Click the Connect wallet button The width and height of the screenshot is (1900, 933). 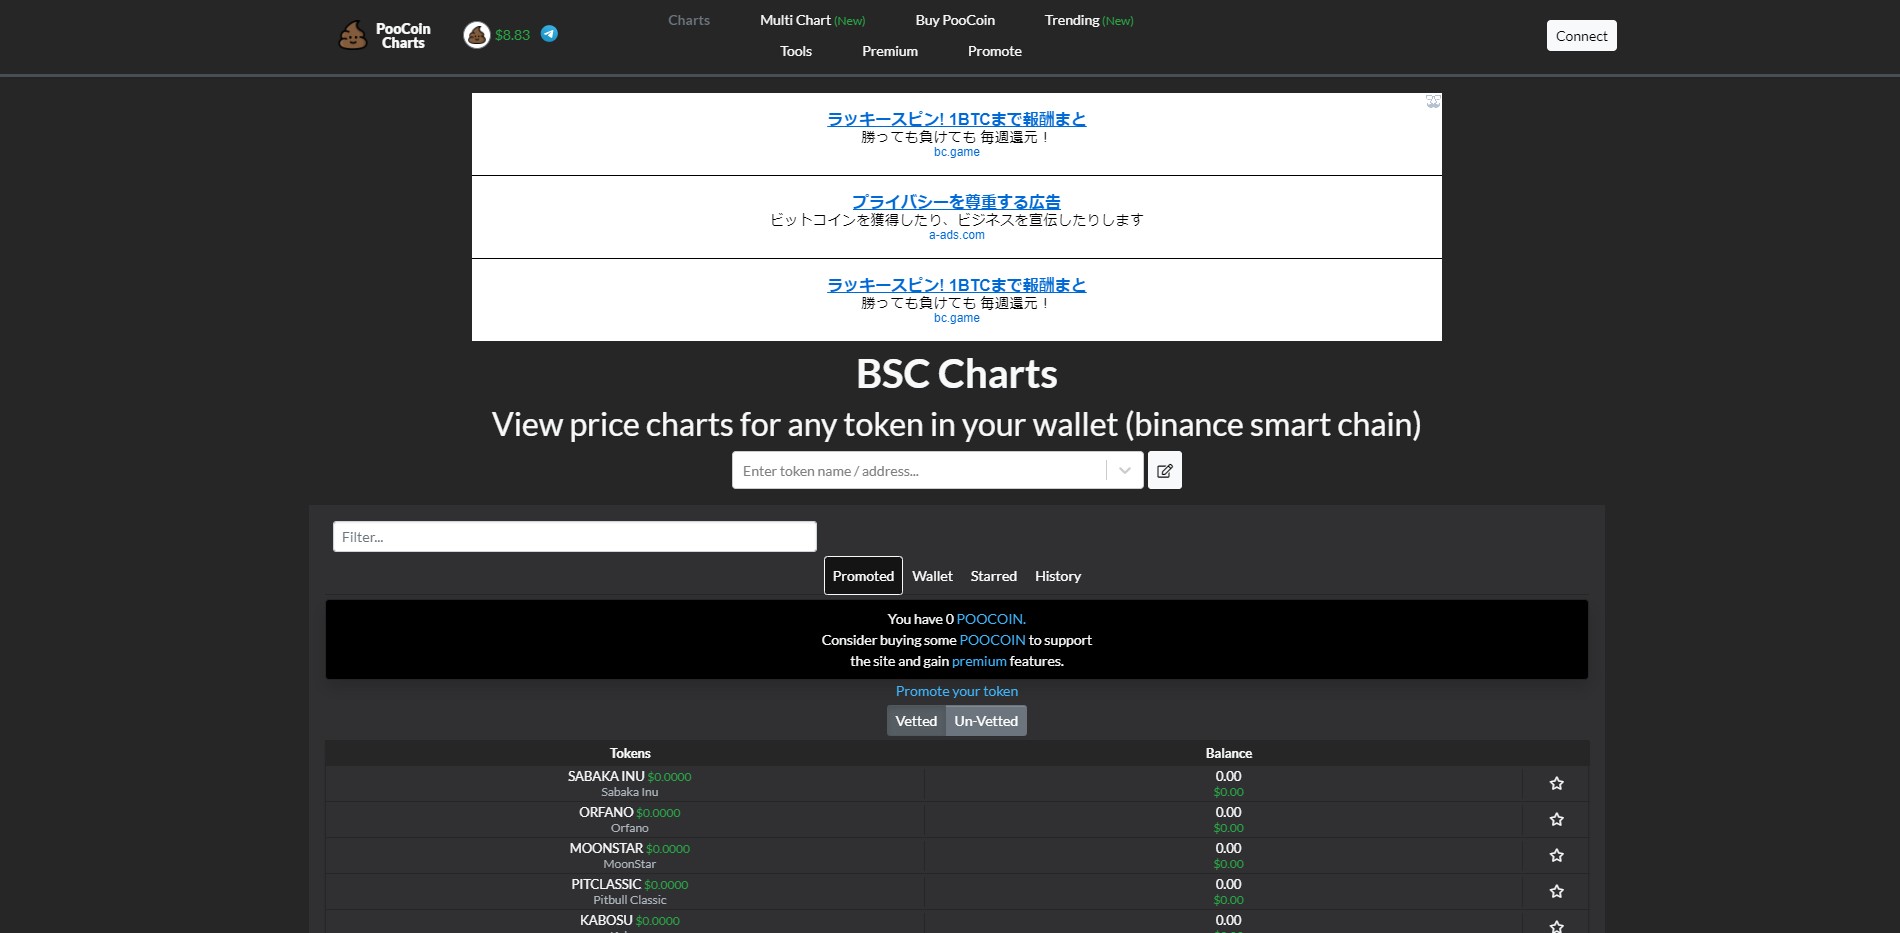coord(1581,36)
